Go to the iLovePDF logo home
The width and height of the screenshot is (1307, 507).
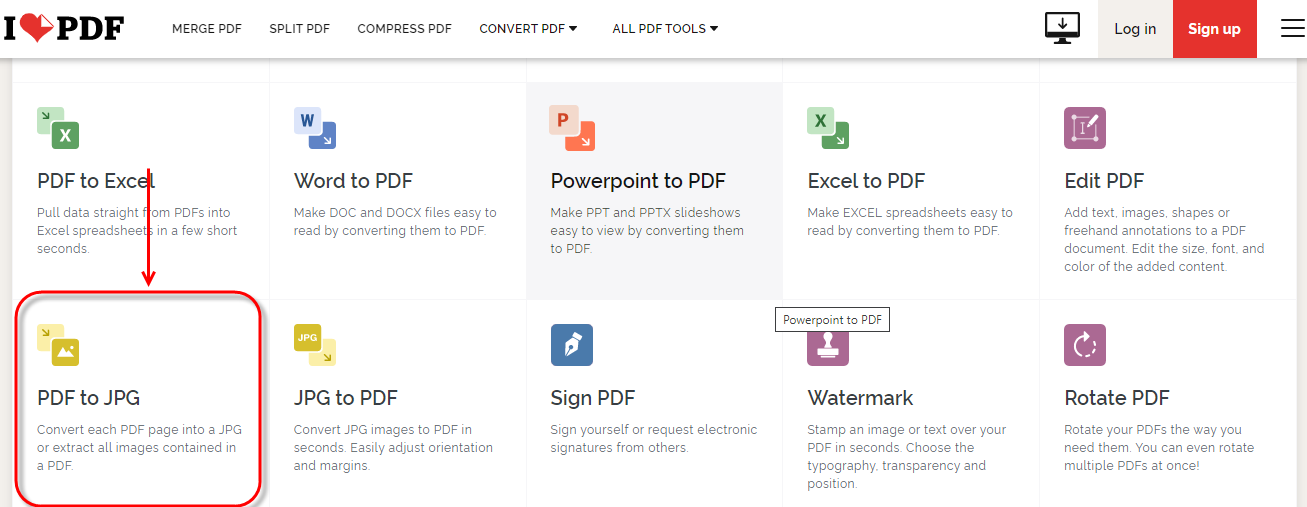pos(63,28)
